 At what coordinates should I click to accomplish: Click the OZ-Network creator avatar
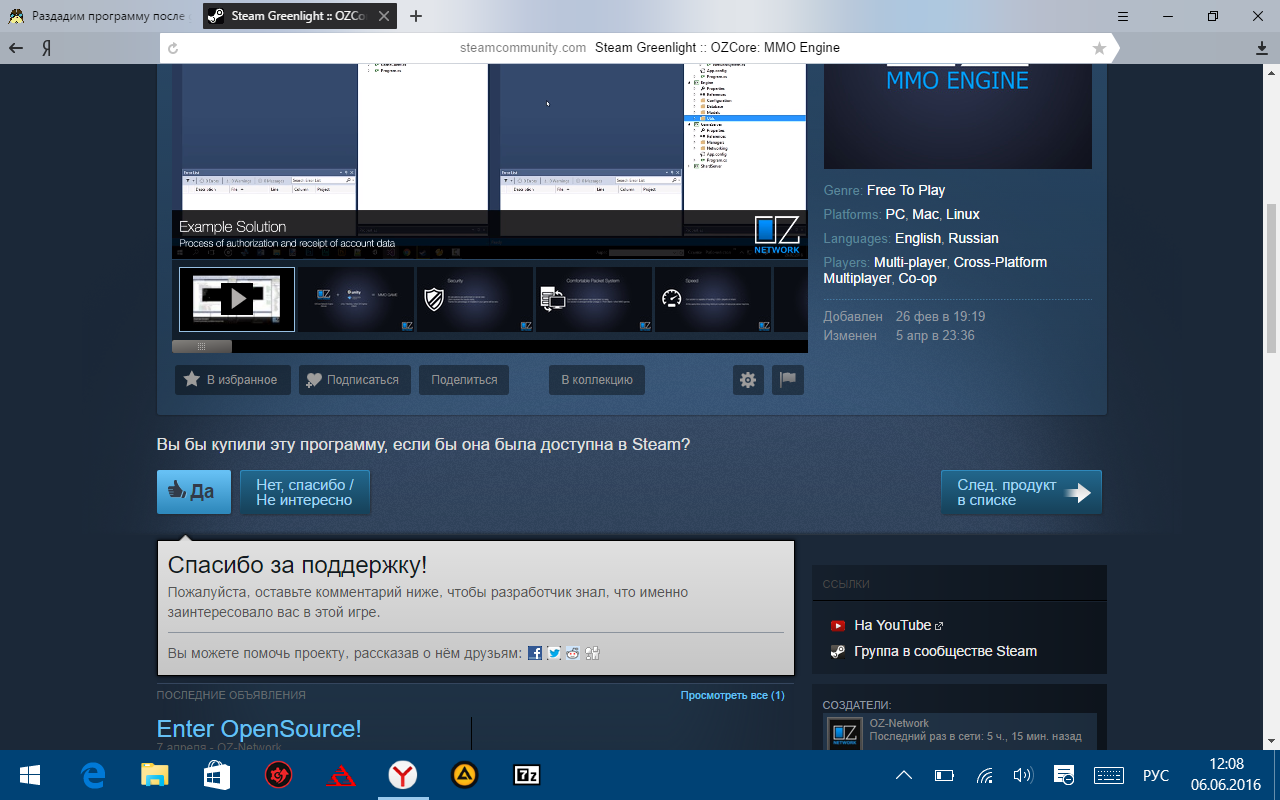(x=845, y=734)
